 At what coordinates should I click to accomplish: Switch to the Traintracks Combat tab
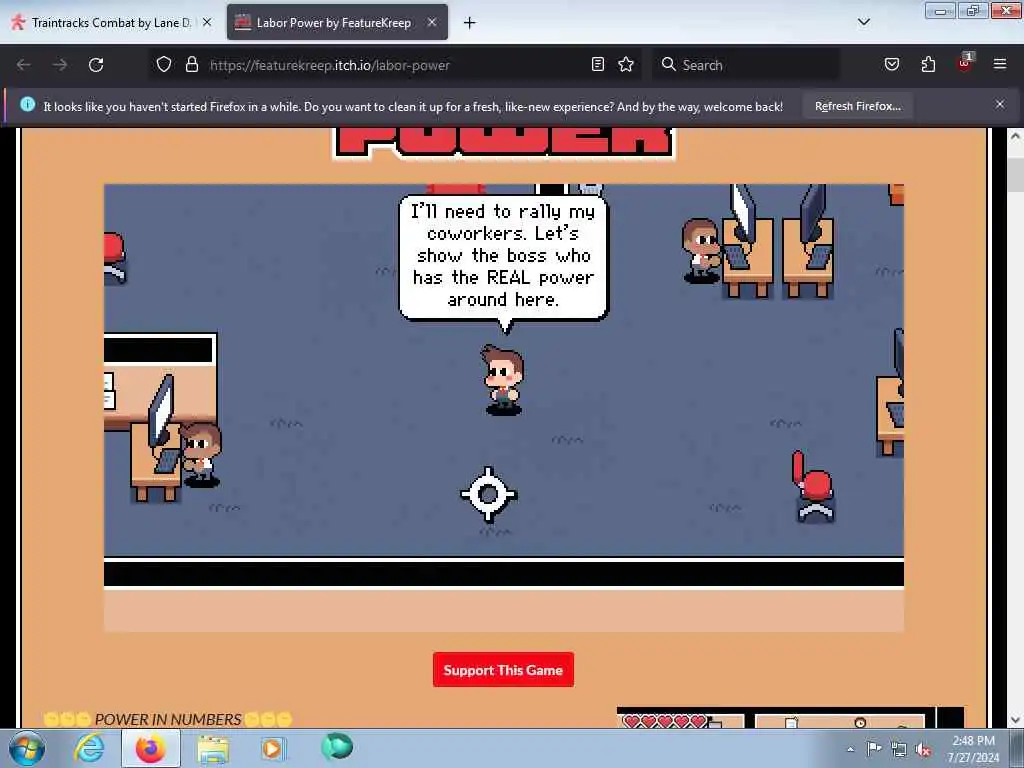point(112,23)
